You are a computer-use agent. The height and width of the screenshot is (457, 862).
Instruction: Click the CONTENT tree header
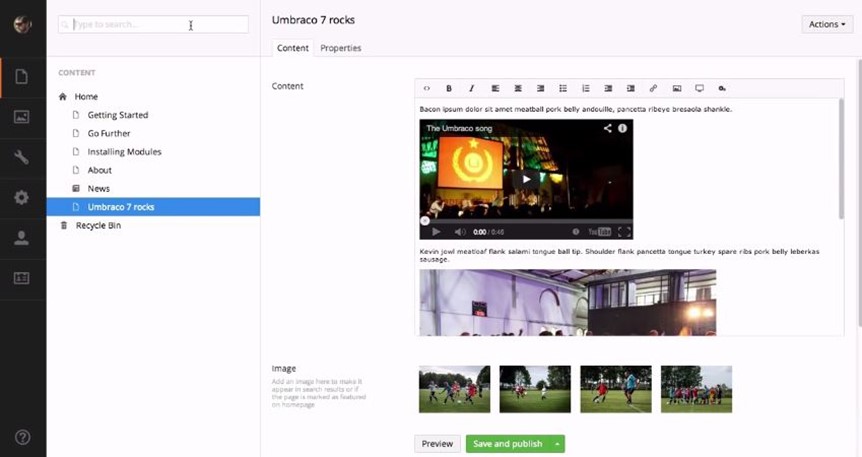click(x=77, y=73)
